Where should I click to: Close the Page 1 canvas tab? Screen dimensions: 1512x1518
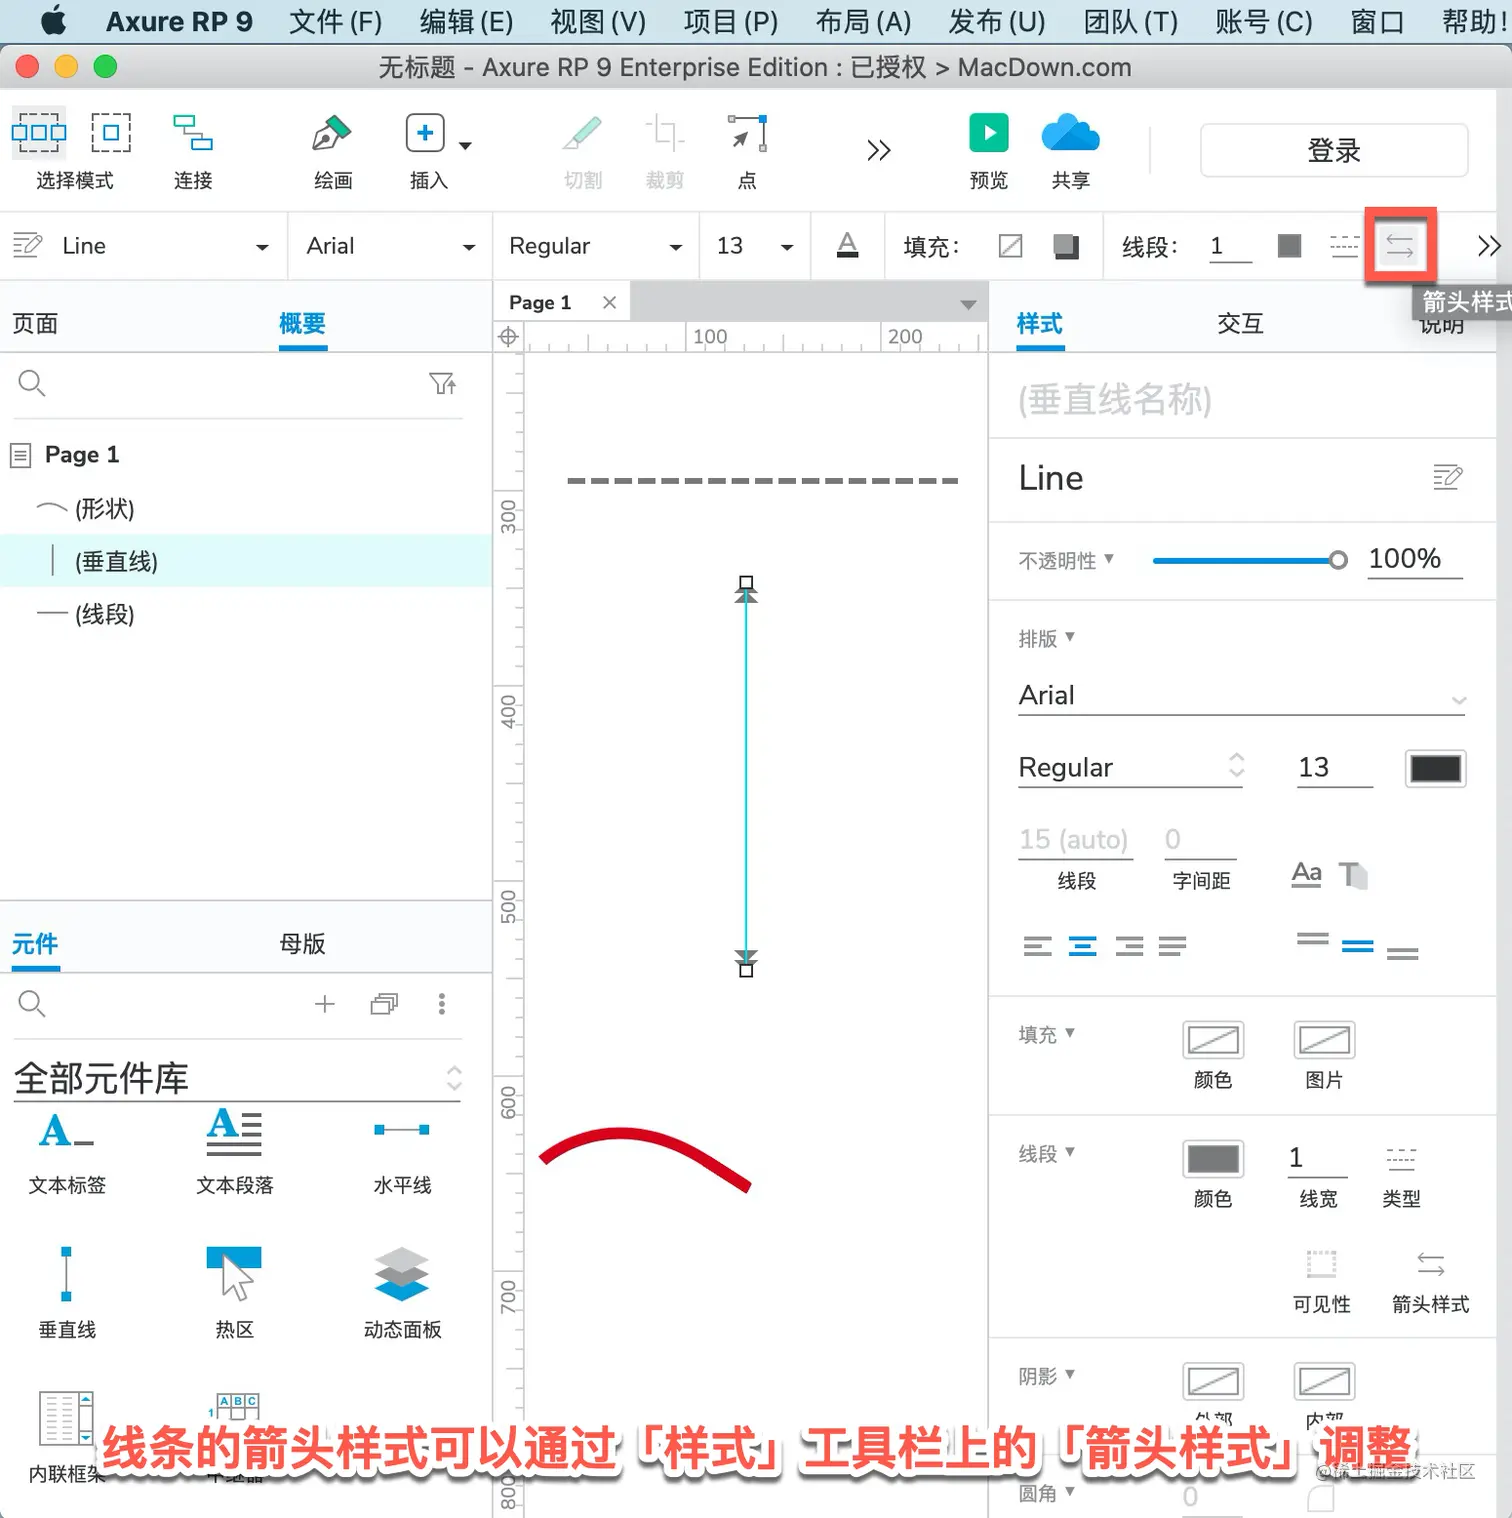point(609,302)
